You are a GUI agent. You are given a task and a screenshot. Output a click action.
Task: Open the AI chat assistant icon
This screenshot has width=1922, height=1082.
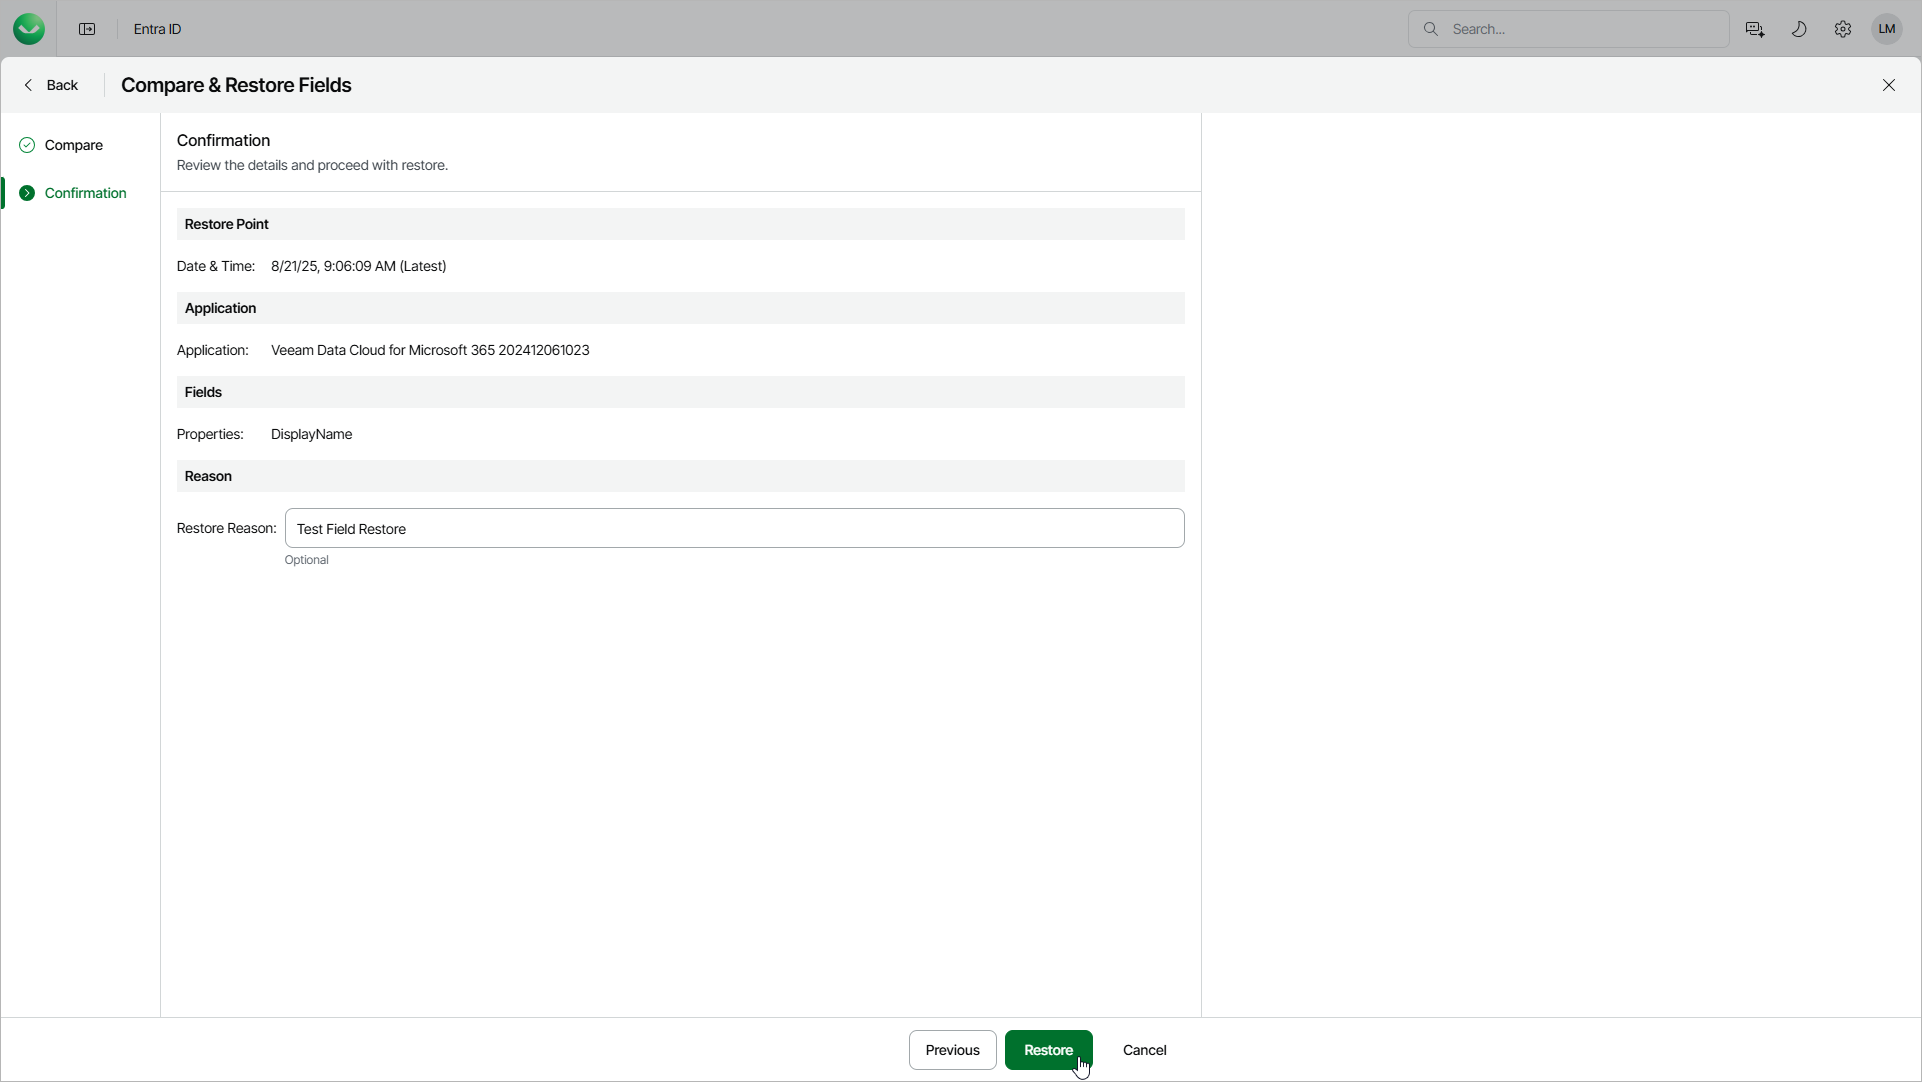[1755, 29]
